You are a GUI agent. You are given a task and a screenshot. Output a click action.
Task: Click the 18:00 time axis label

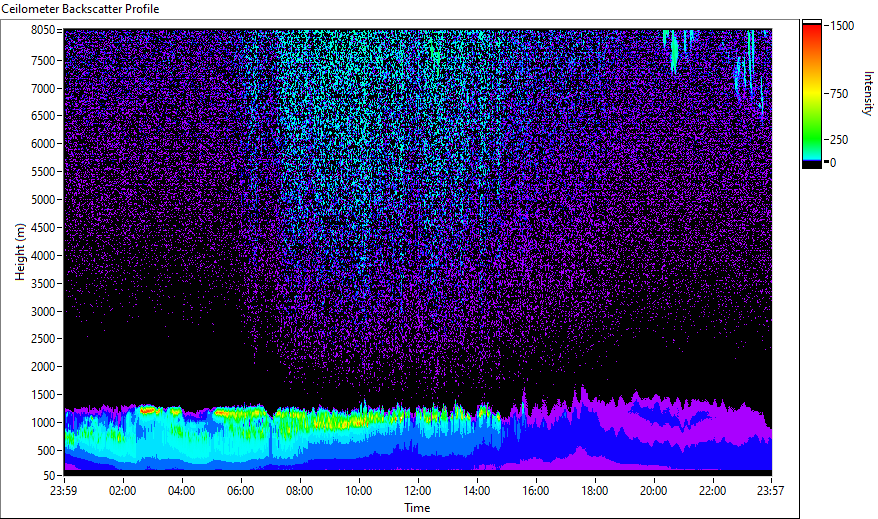[x=595, y=491]
